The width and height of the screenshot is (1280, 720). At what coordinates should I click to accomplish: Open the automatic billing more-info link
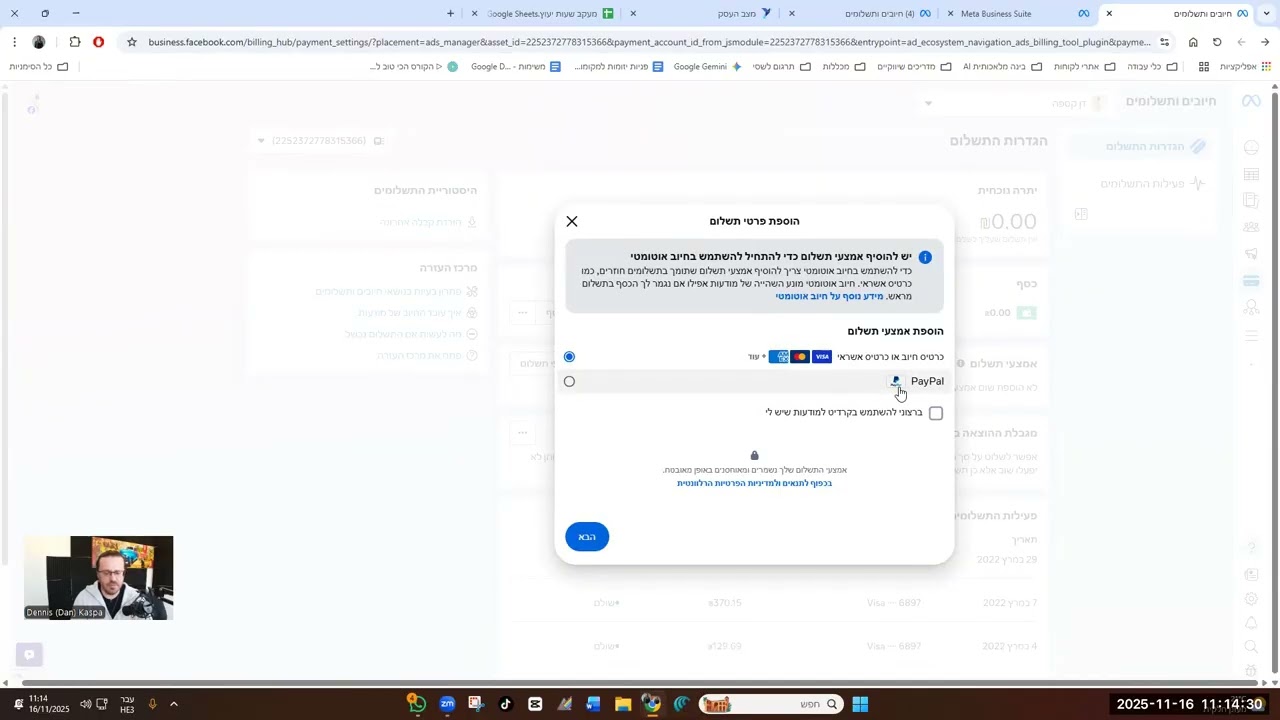click(829, 296)
